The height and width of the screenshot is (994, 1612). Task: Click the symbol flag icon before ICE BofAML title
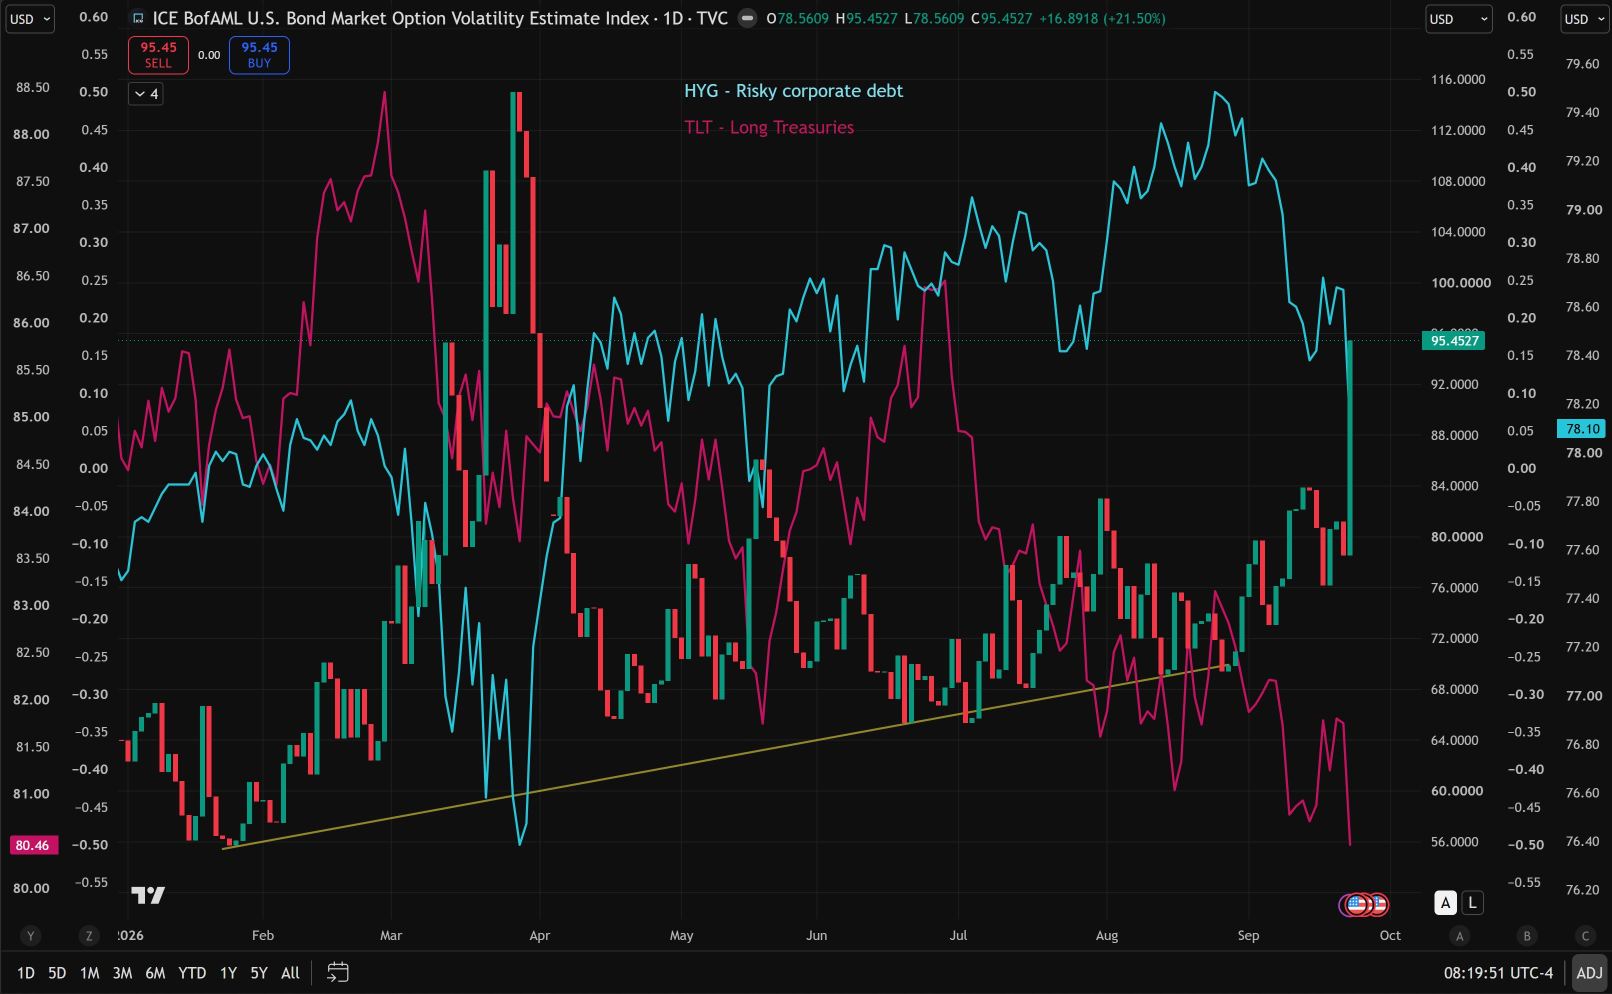click(x=138, y=18)
